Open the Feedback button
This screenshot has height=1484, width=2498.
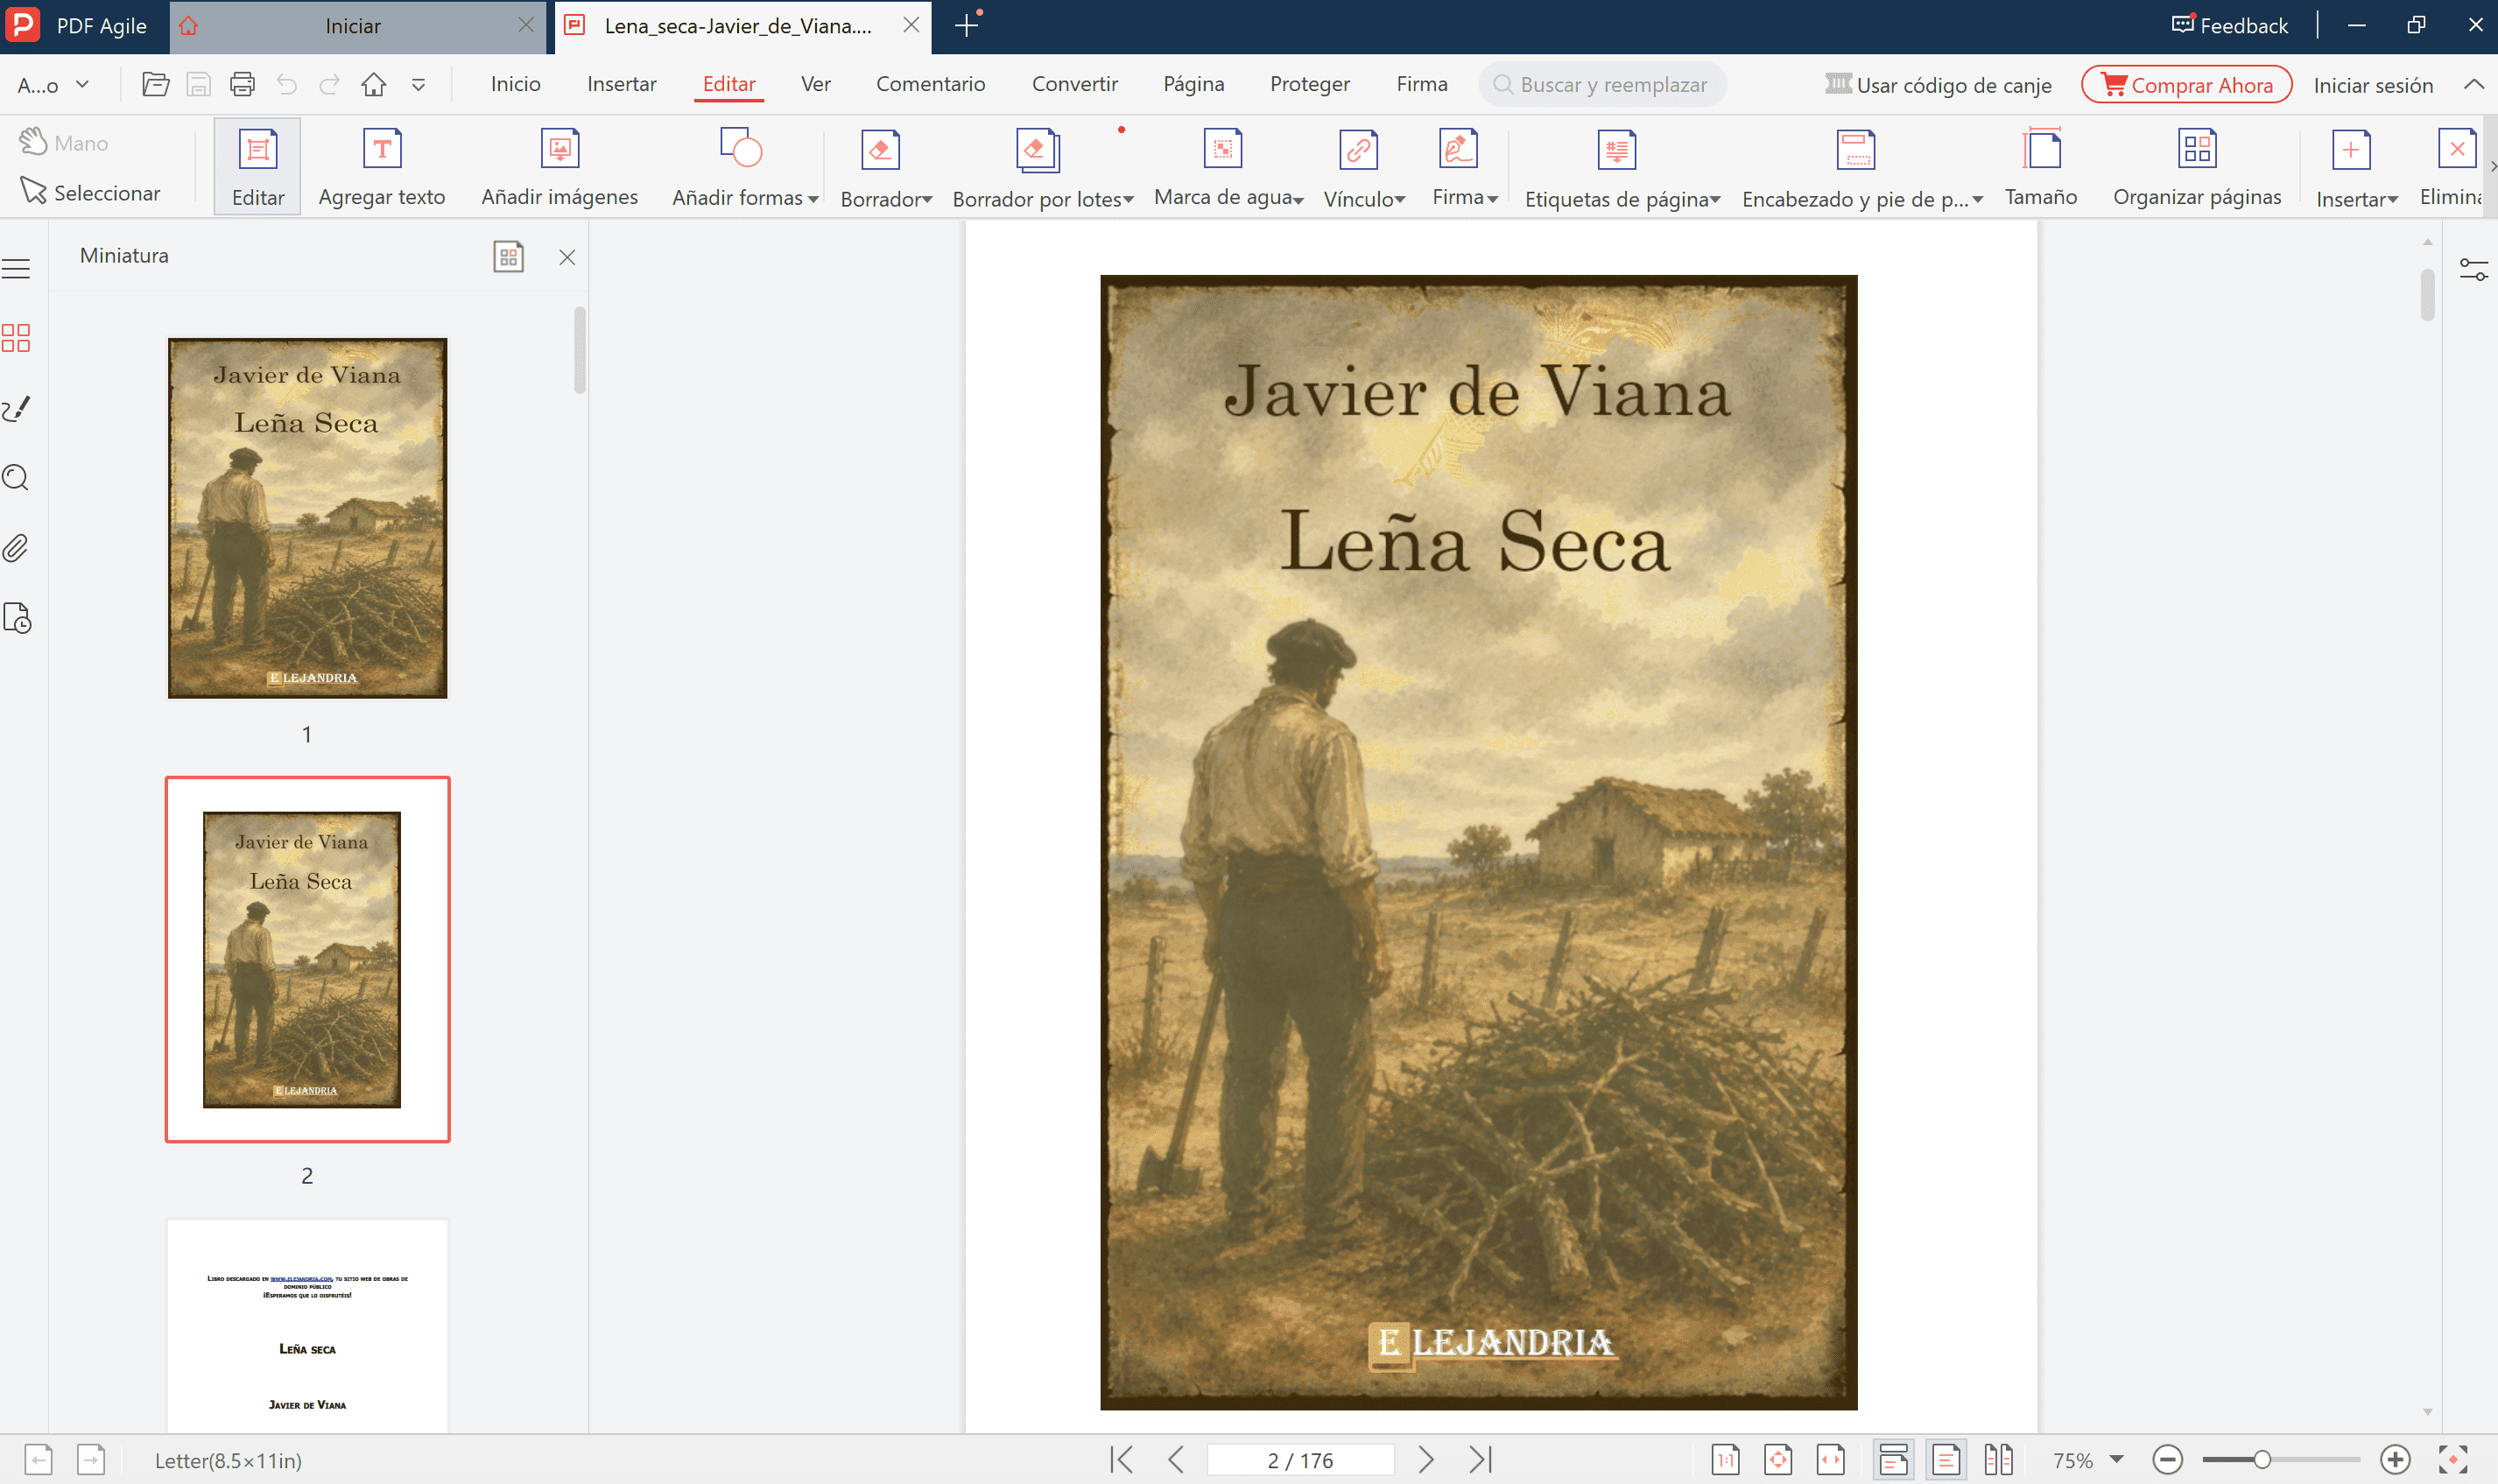(x=2230, y=25)
